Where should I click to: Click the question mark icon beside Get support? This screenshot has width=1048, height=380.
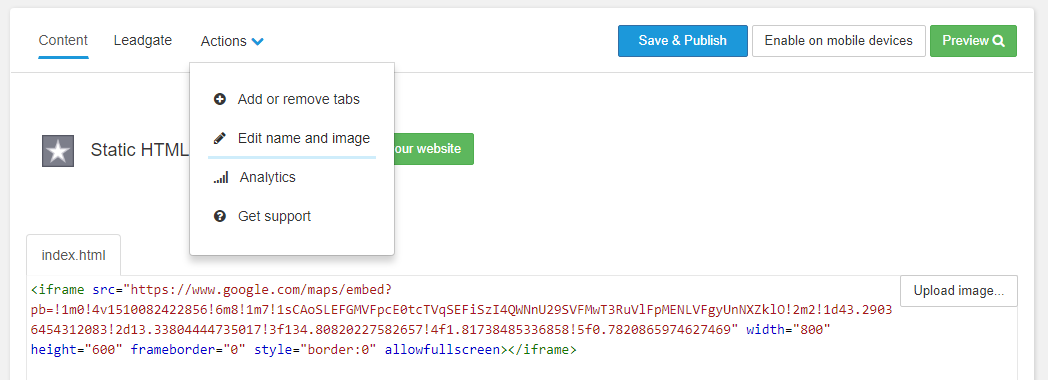pos(219,216)
